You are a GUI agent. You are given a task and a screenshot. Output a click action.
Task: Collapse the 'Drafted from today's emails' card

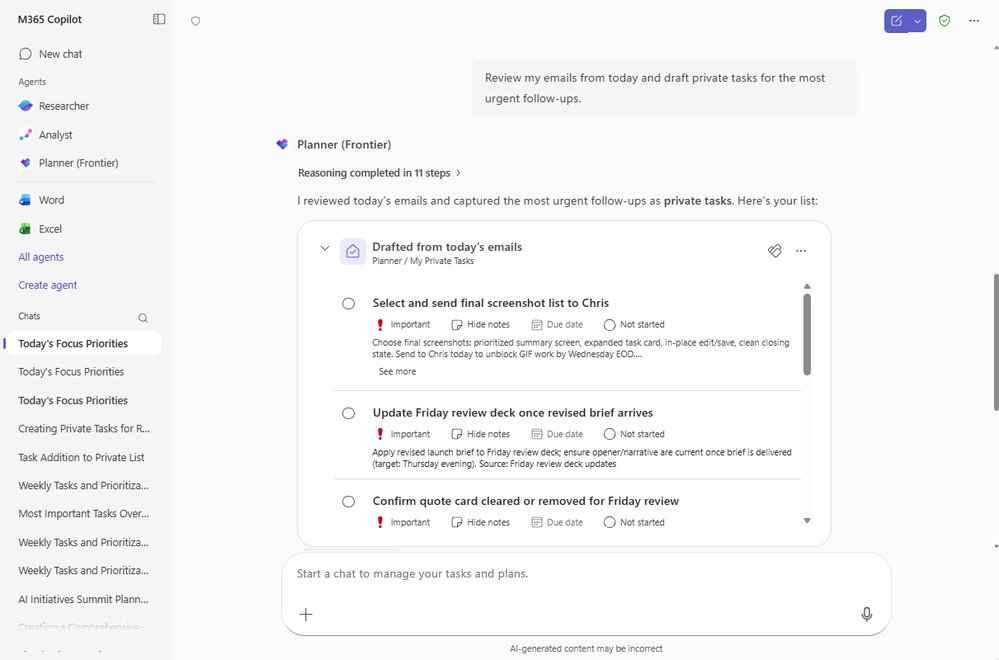pos(324,247)
